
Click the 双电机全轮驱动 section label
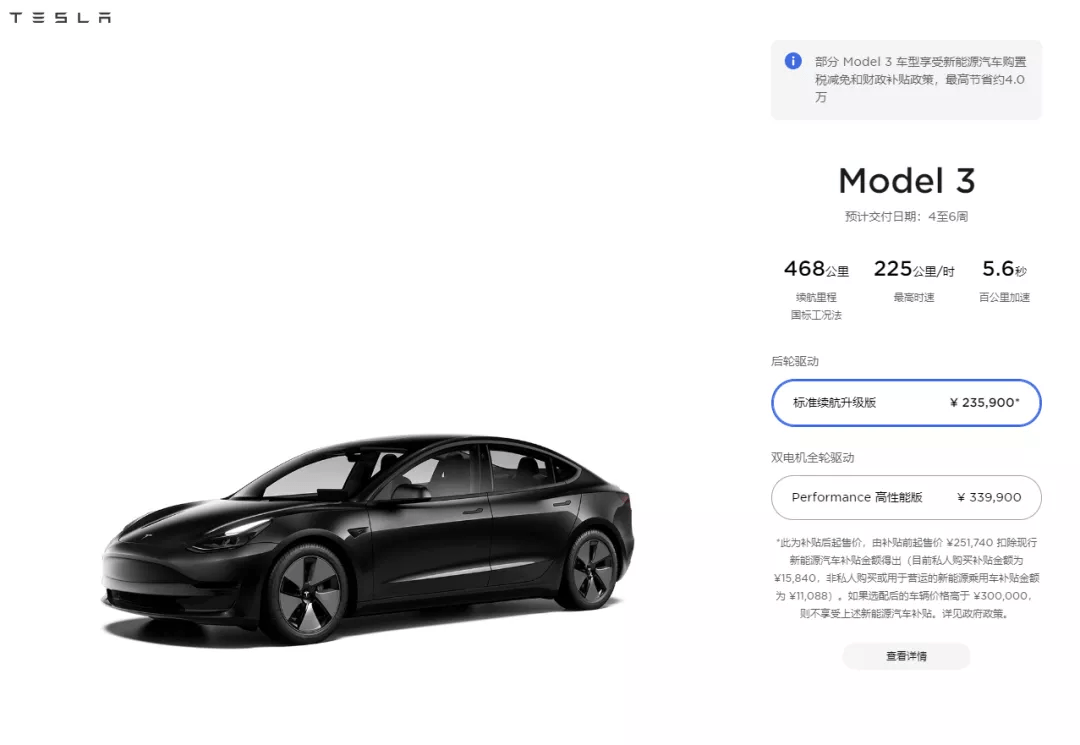coord(812,457)
